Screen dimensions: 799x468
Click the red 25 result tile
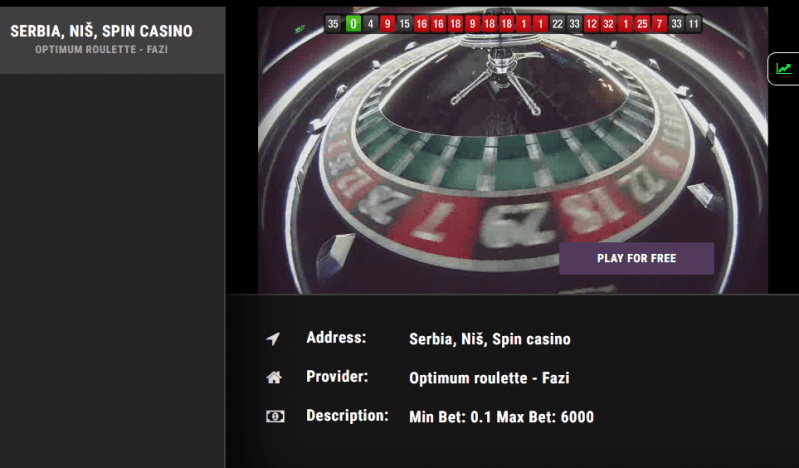[x=642, y=23]
